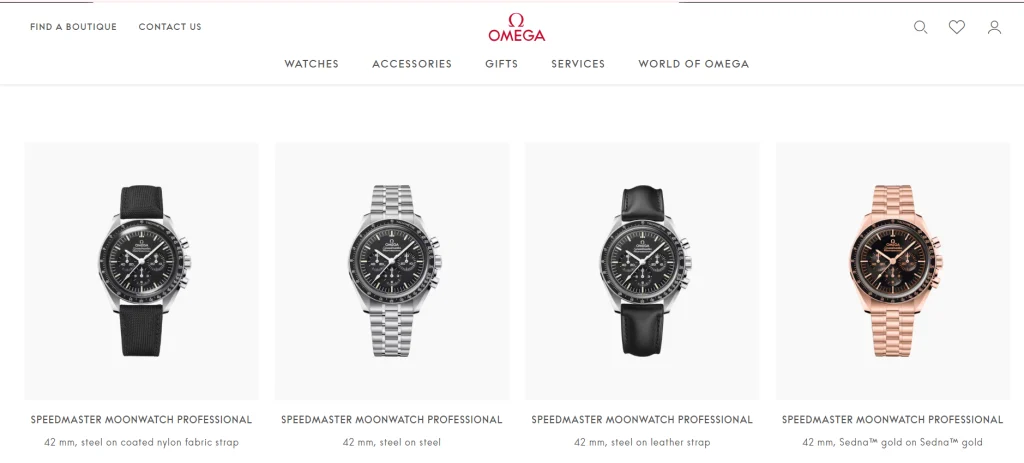This screenshot has width=1024, height=463.
Task: Open the Gifts menu
Action: pos(502,63)
